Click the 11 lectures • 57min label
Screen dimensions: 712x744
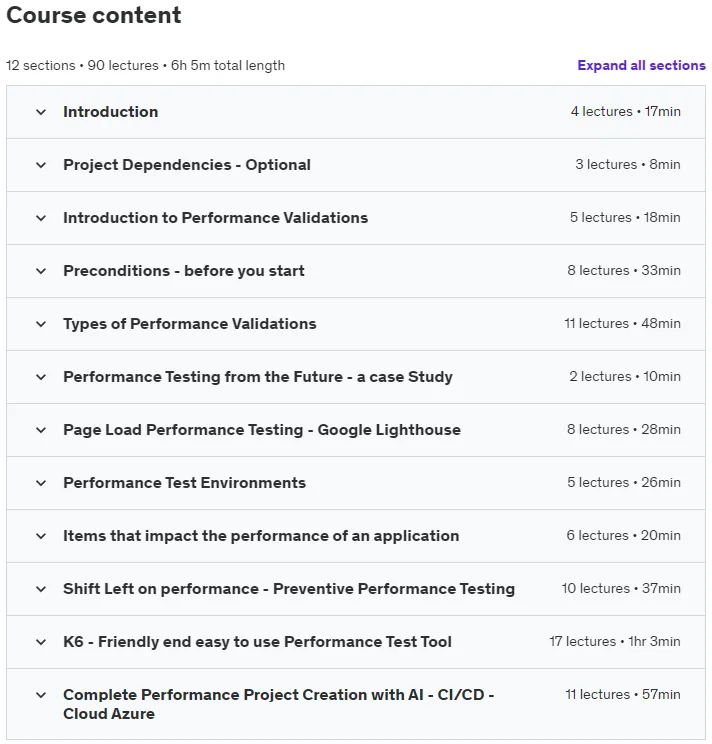click(x=623, y=695)
